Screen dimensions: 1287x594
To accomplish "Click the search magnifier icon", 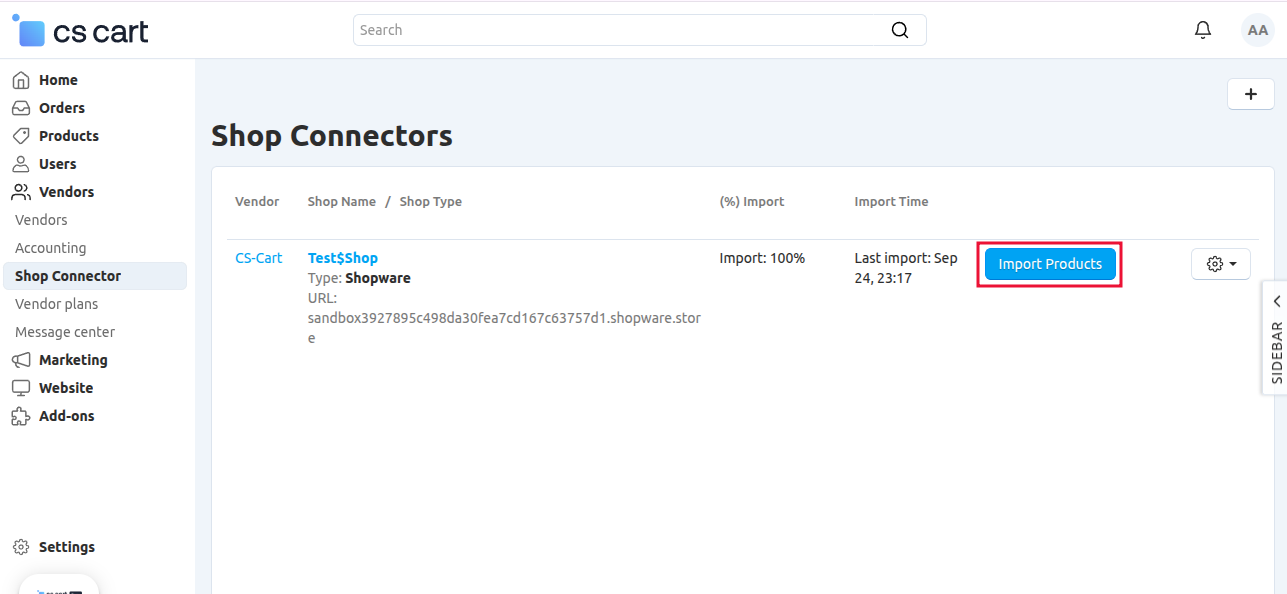I will (x=899, y=30).
